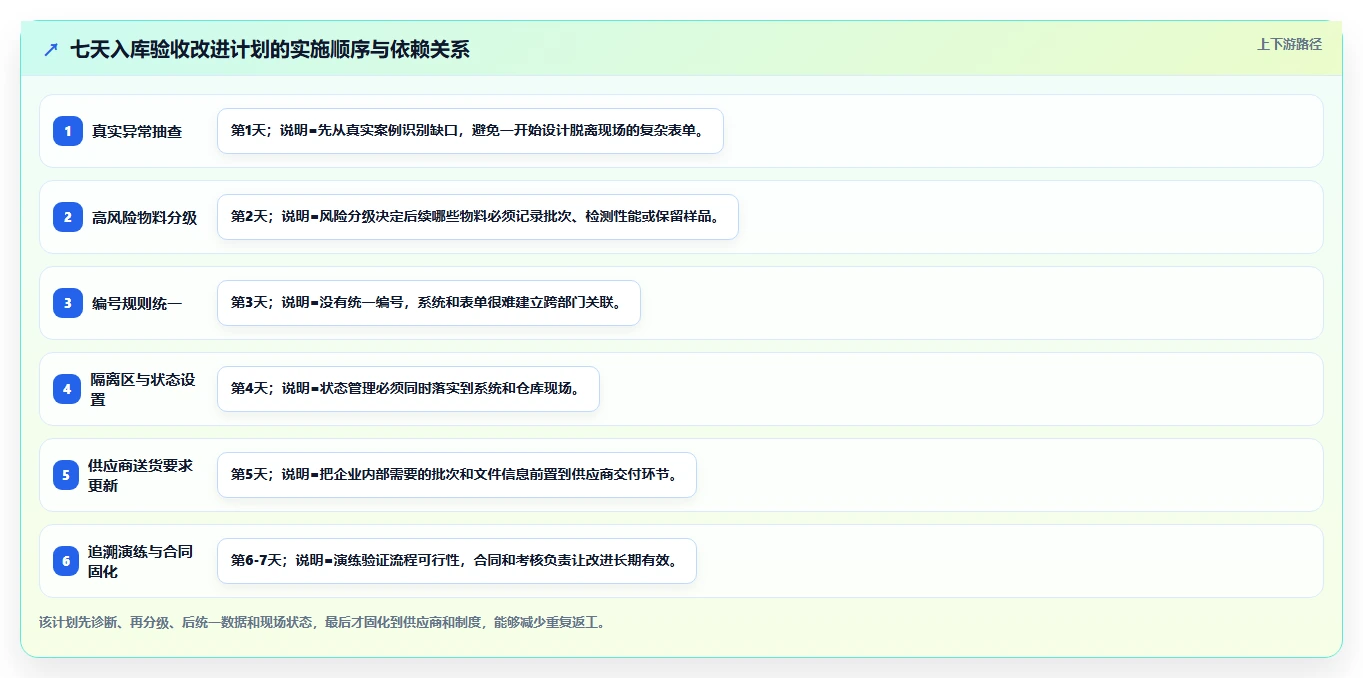The width and height of the screenshot is (1363, 678).
Task: Click the 第4天 status management description box
Action: (x=408, y=389)
